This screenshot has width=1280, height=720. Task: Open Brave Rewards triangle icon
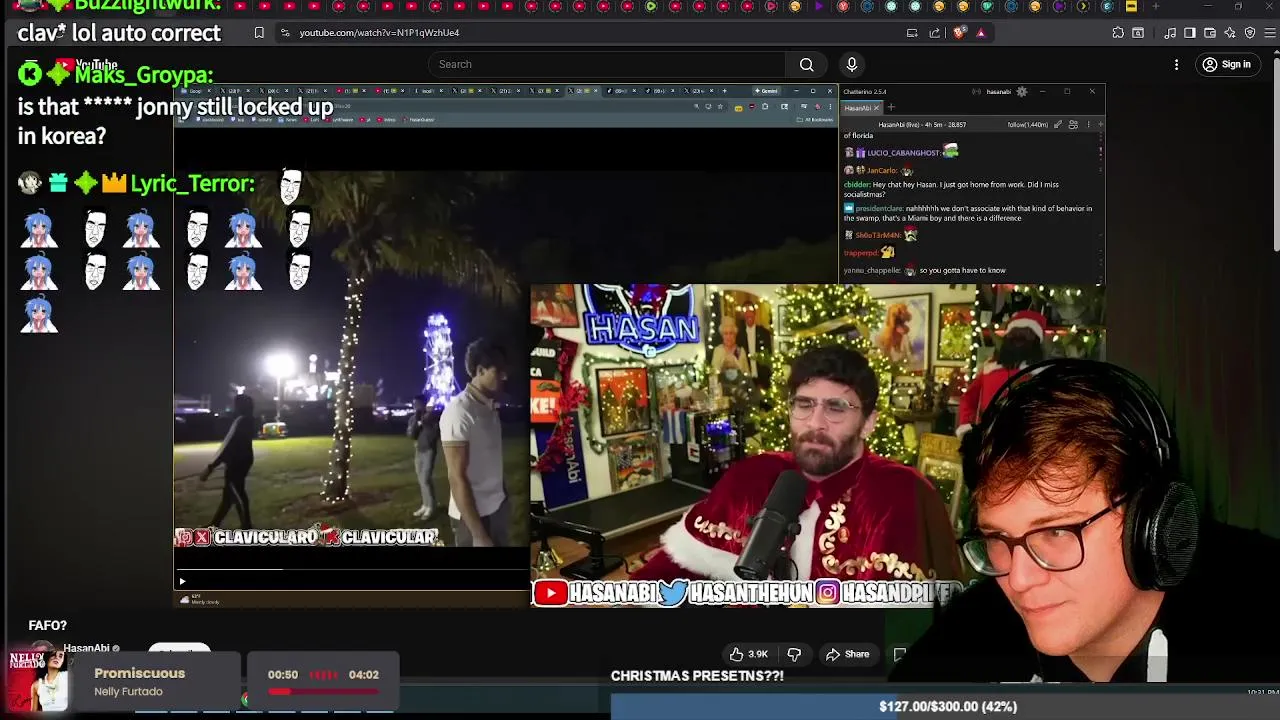981,32
